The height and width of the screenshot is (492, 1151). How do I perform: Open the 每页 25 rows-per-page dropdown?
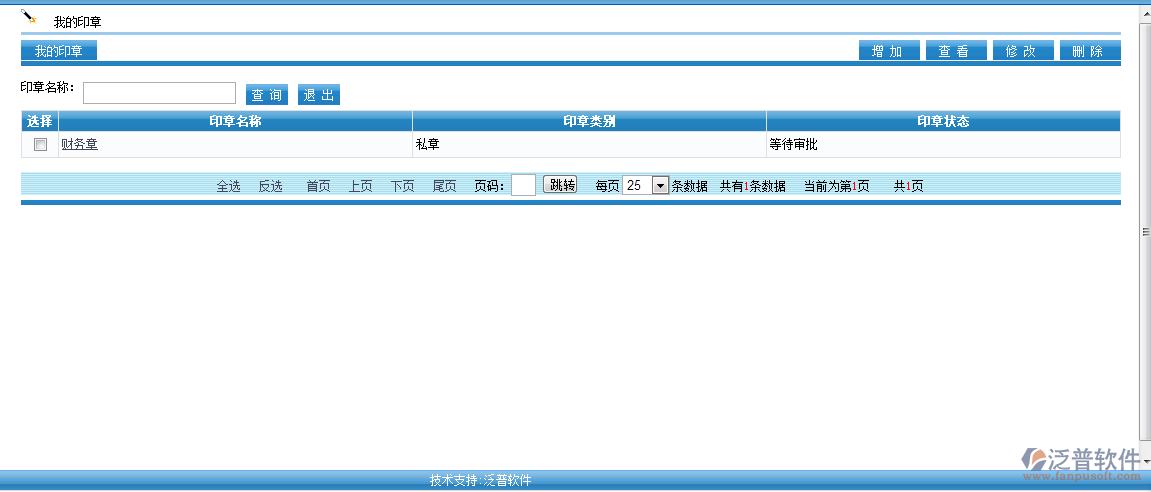coord(645,185)
